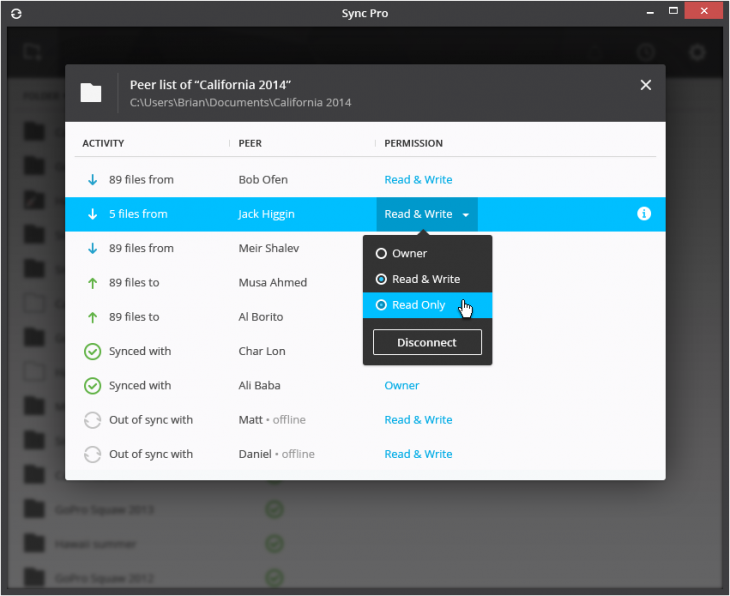Screen dimensions: 730x596
Task: Open Matt's Read & Write permission link
Action: (x=418, y=420)
